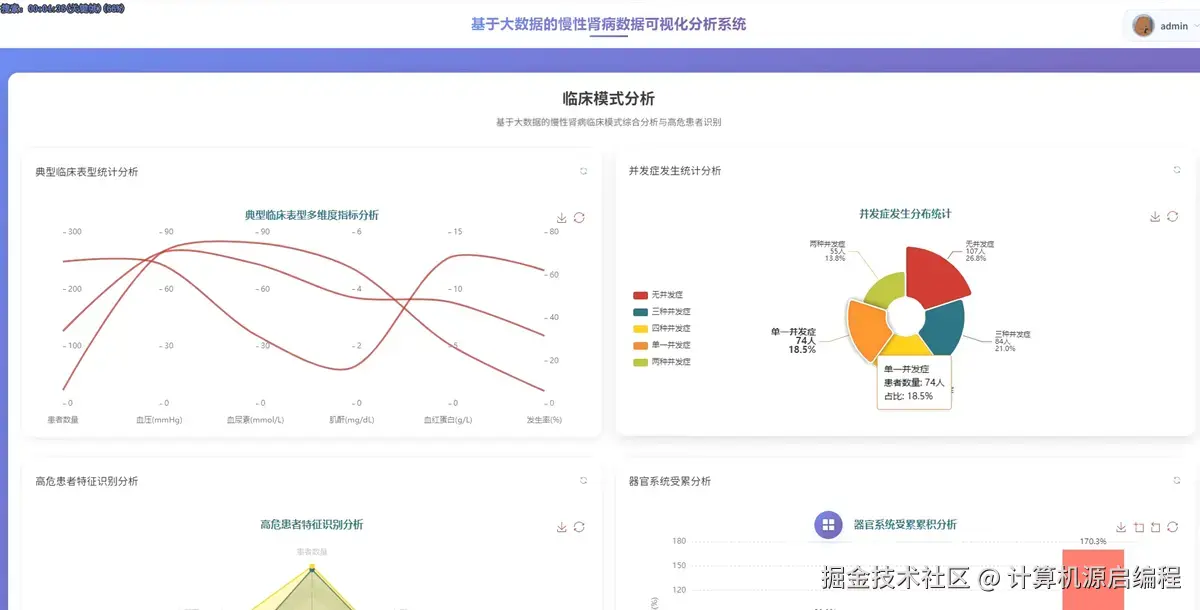Image resolution: width=1200 pixels, height=610 pixels.
Task: Refresh the 高危患者特征识别分析 card
Action: pyautogui.click(x=583, y=481)
